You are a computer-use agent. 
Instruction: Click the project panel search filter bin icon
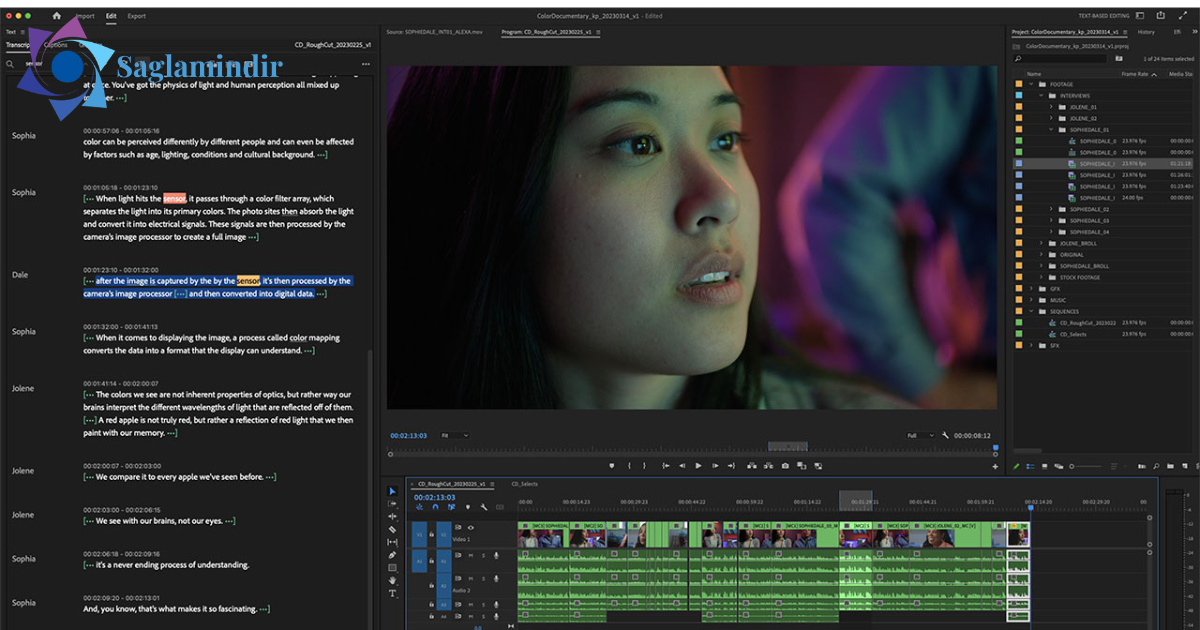click(1119, 58)
